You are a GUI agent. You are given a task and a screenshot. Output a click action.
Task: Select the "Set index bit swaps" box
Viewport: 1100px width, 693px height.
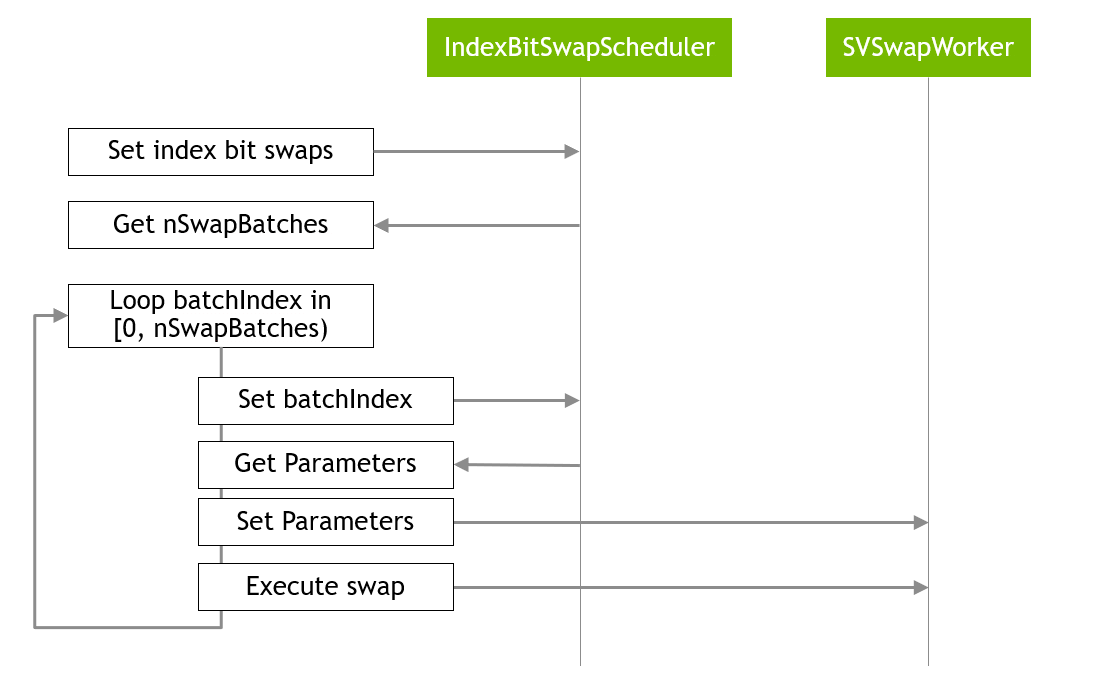220,152
